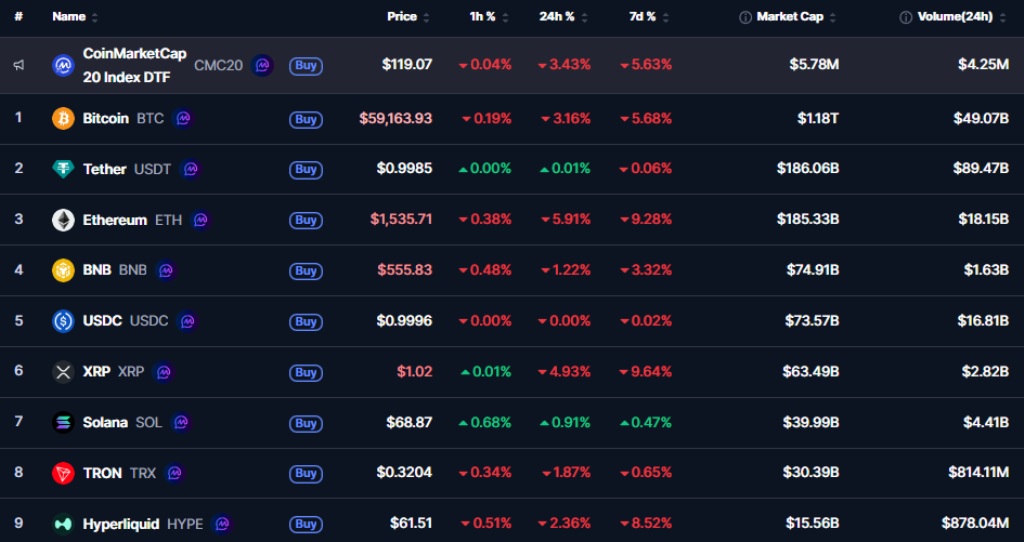Open the purple chart badge beside USDT
The width and height of the screenshot is (1024, 542).
(191, 169)
